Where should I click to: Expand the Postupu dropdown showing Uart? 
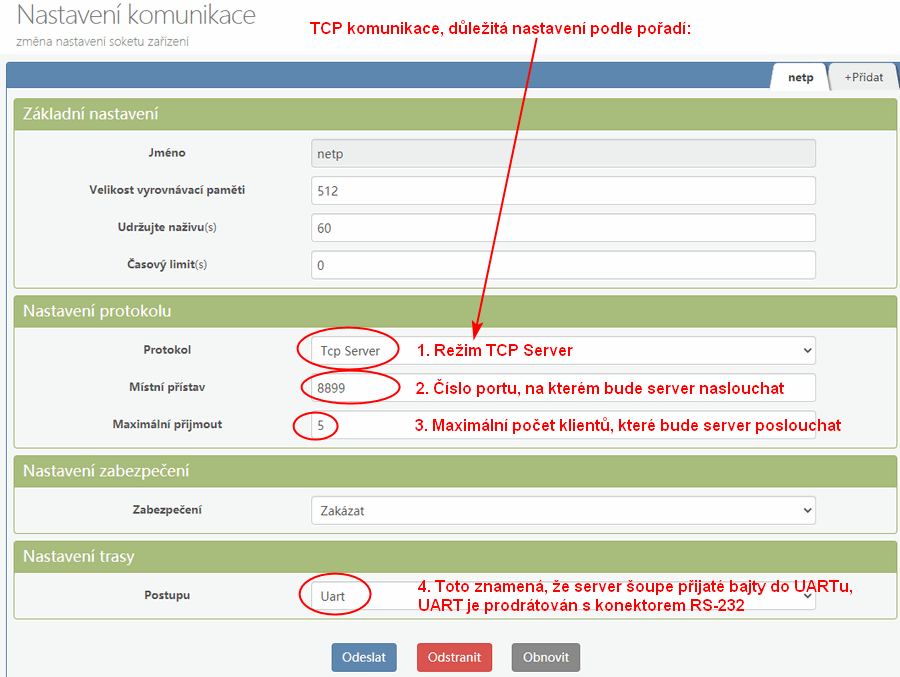[563, 595]
